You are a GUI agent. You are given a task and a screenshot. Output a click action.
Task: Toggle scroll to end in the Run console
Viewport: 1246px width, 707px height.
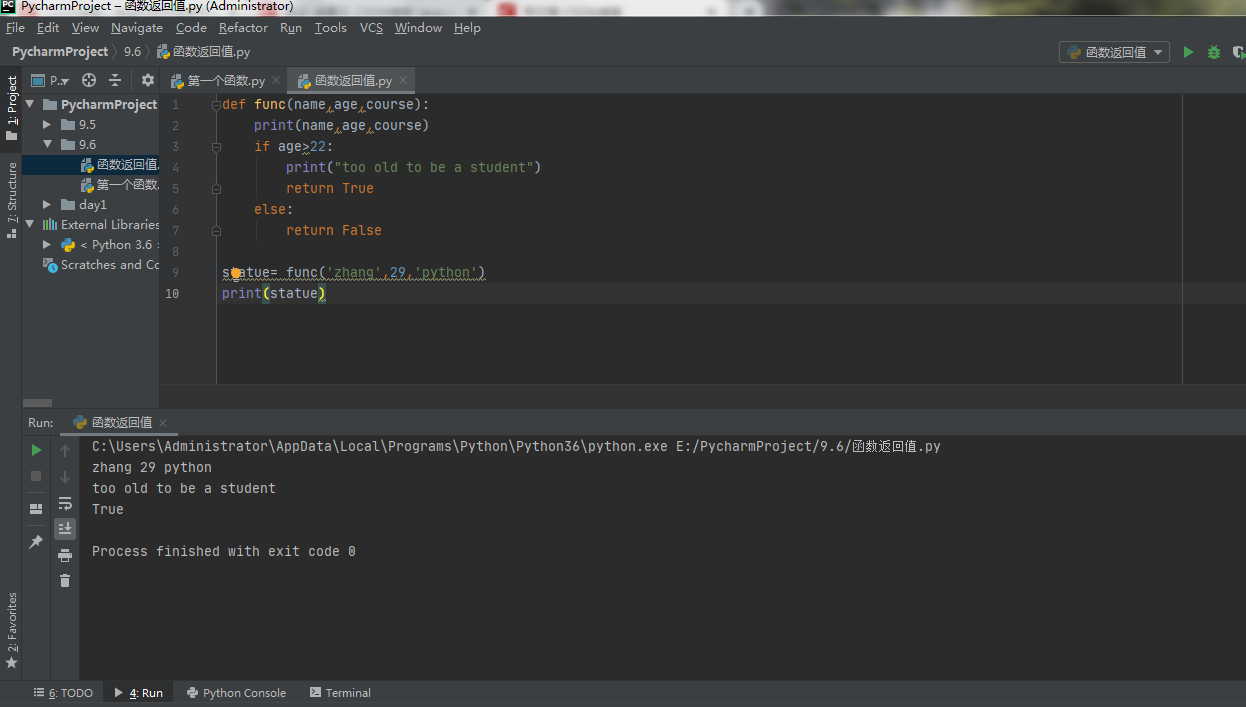coord(65,529)
